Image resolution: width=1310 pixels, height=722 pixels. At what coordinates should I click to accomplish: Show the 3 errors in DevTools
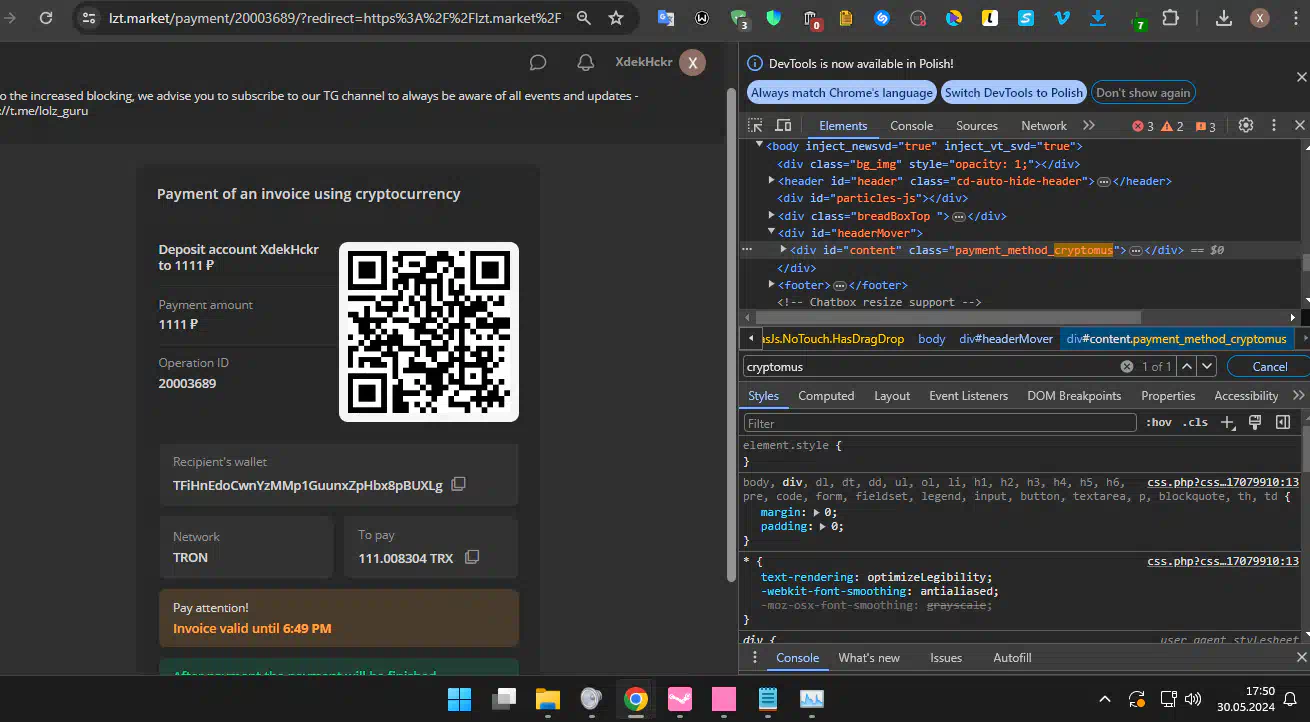(x=1143, y=126)
